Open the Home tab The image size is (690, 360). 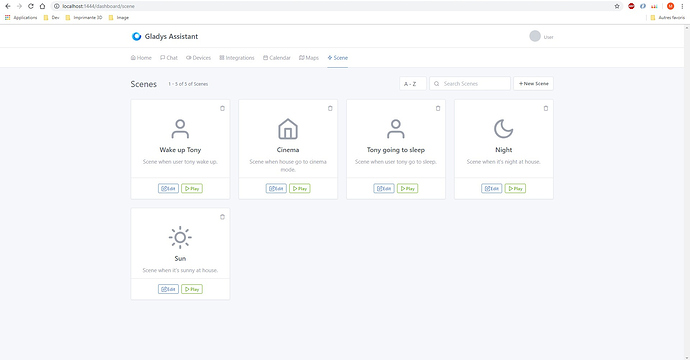[141, 58]
